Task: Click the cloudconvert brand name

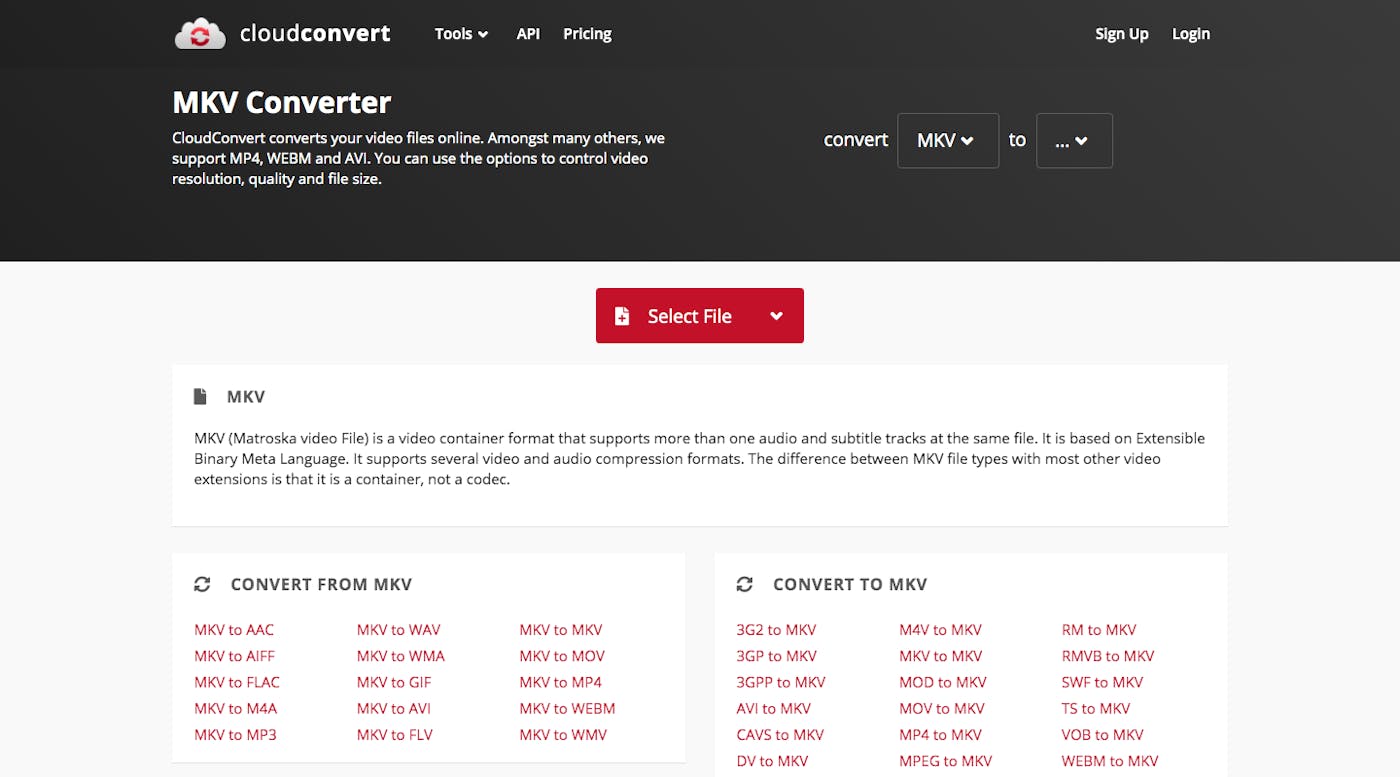Action: pos(315,34)
